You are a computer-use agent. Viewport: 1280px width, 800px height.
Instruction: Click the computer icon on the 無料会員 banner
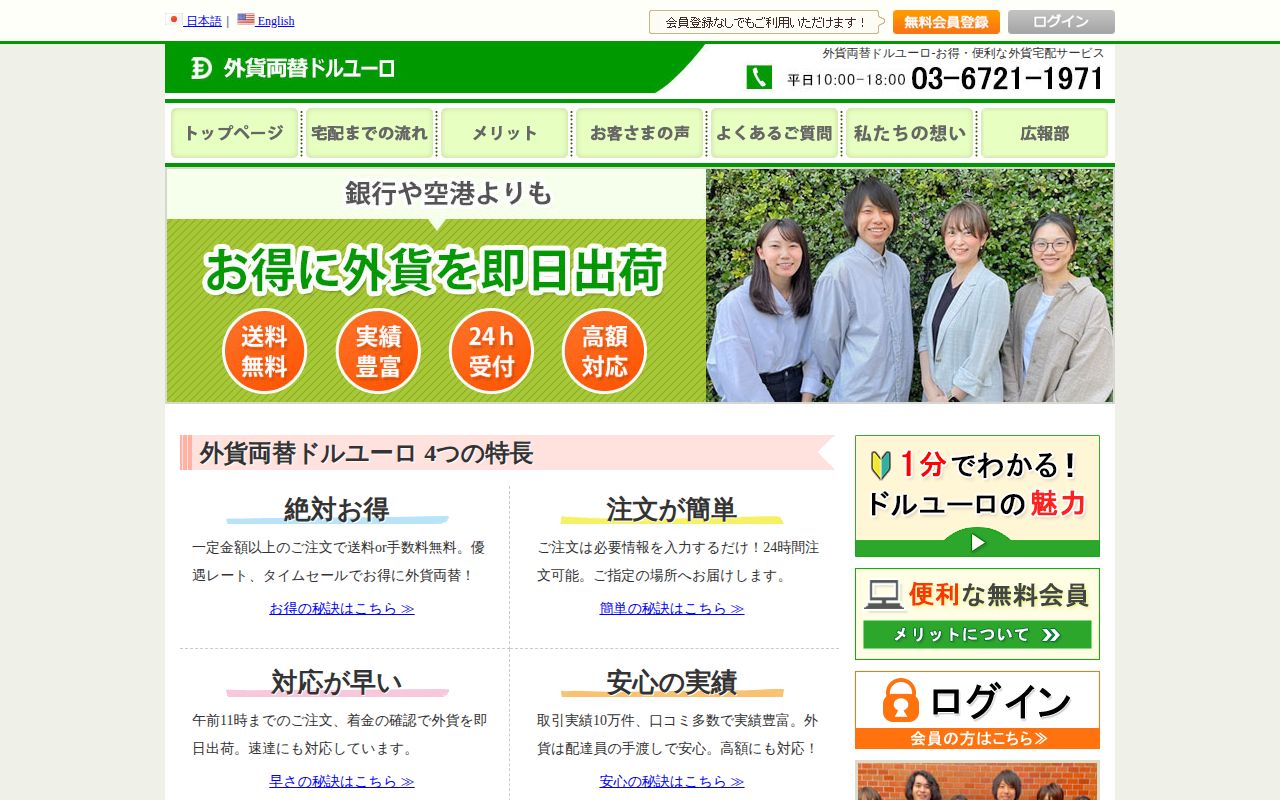click(885, 595)
